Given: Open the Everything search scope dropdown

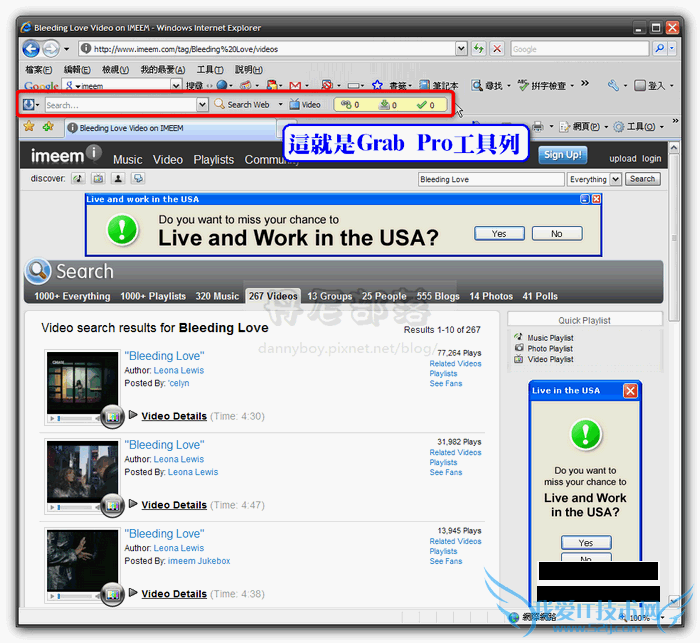Looking at the screenshot, I should pyautogui.click(x=616, y=179).
